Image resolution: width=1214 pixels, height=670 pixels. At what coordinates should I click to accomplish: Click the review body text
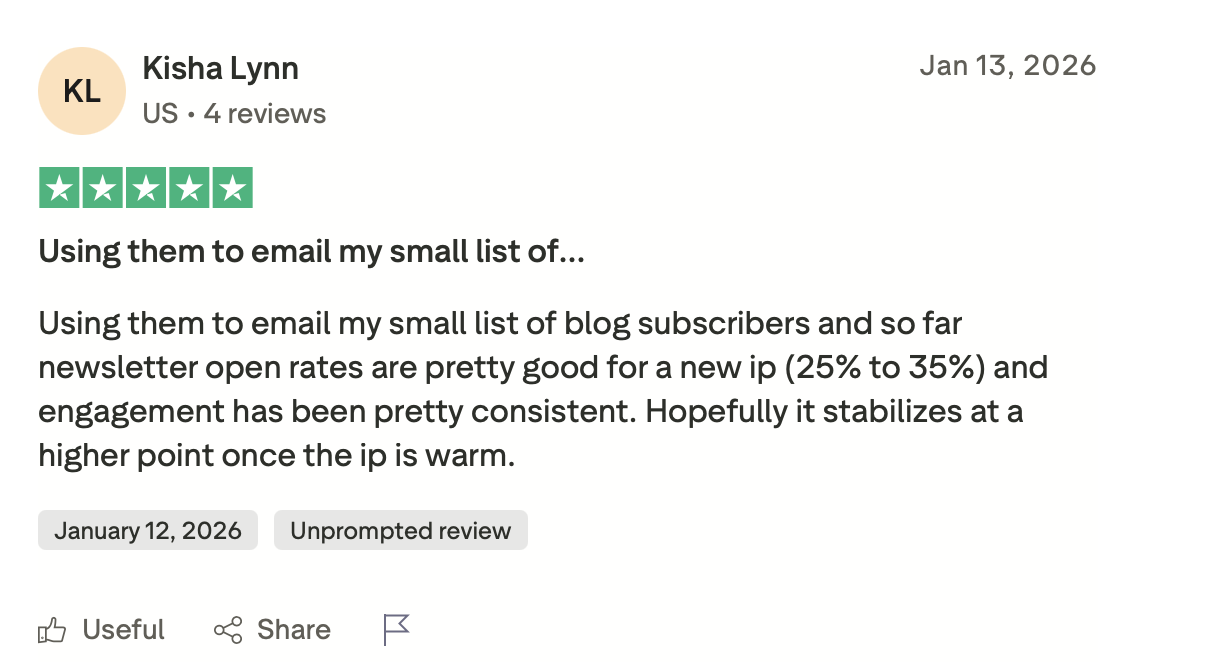tap(540, 388)
